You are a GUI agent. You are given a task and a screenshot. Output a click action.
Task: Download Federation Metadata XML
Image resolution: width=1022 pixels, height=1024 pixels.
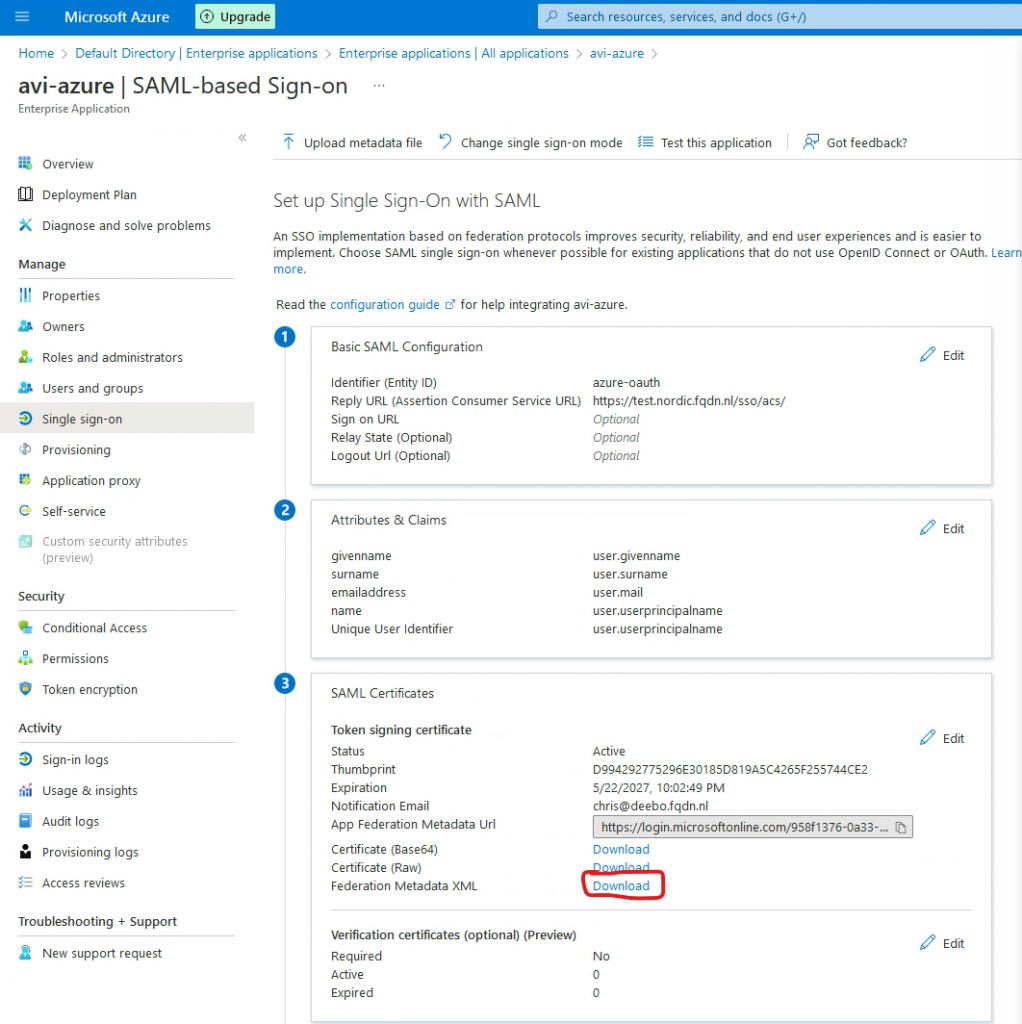[x=621, y=886]
